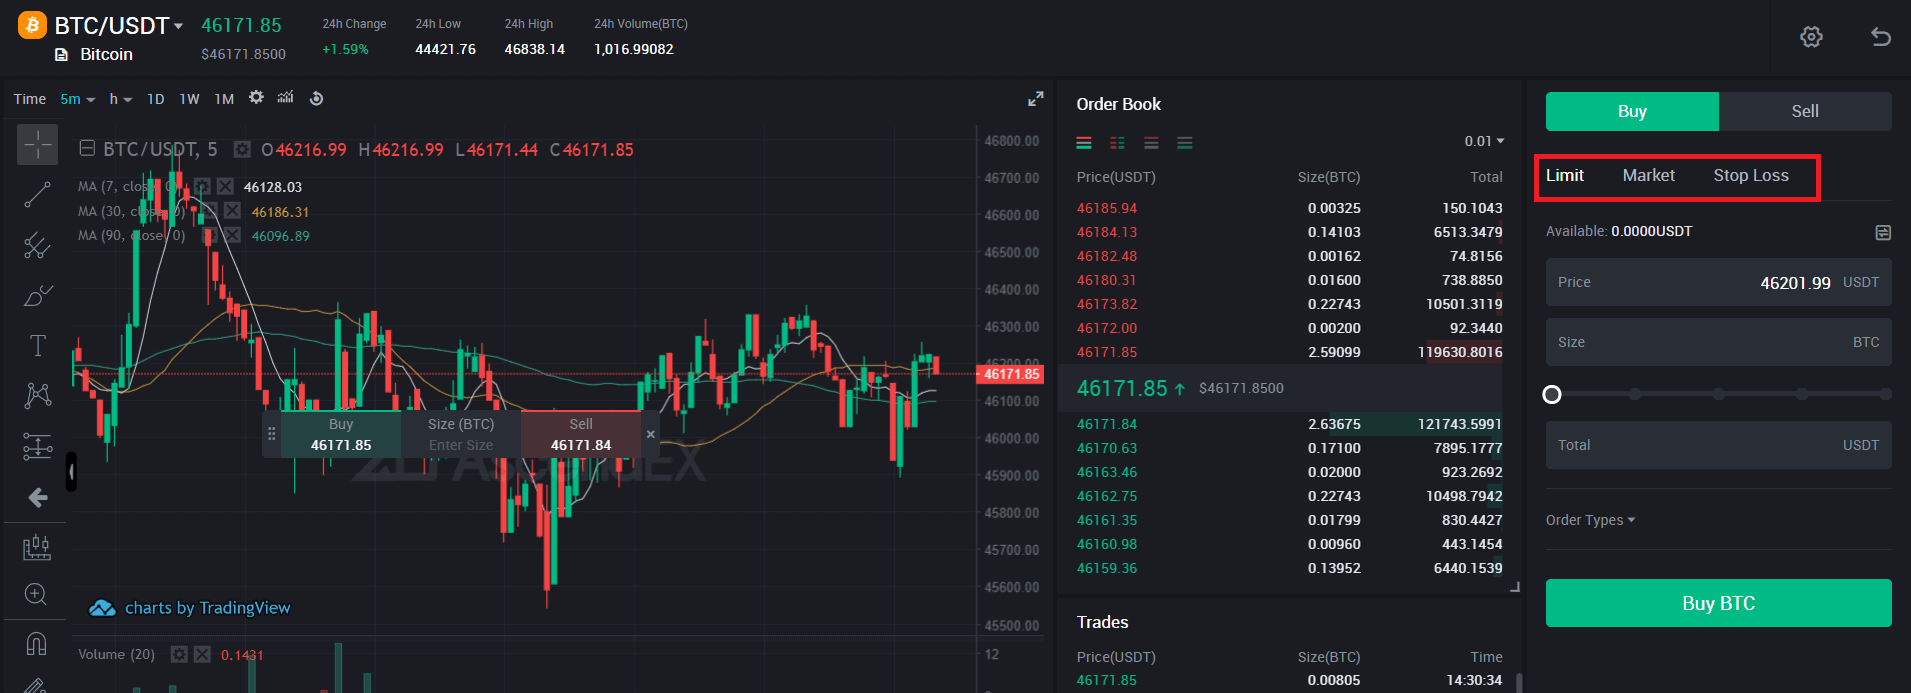Click Buy 46171.85 on chart trading panel
The height and width of the screenshot is (693, 1911).
(341, 435)
